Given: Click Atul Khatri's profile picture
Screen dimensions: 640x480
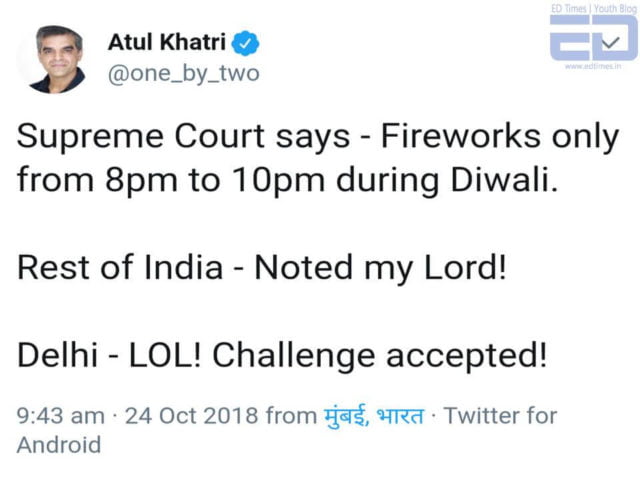Looking at the screenshot, I should [57, 59].
